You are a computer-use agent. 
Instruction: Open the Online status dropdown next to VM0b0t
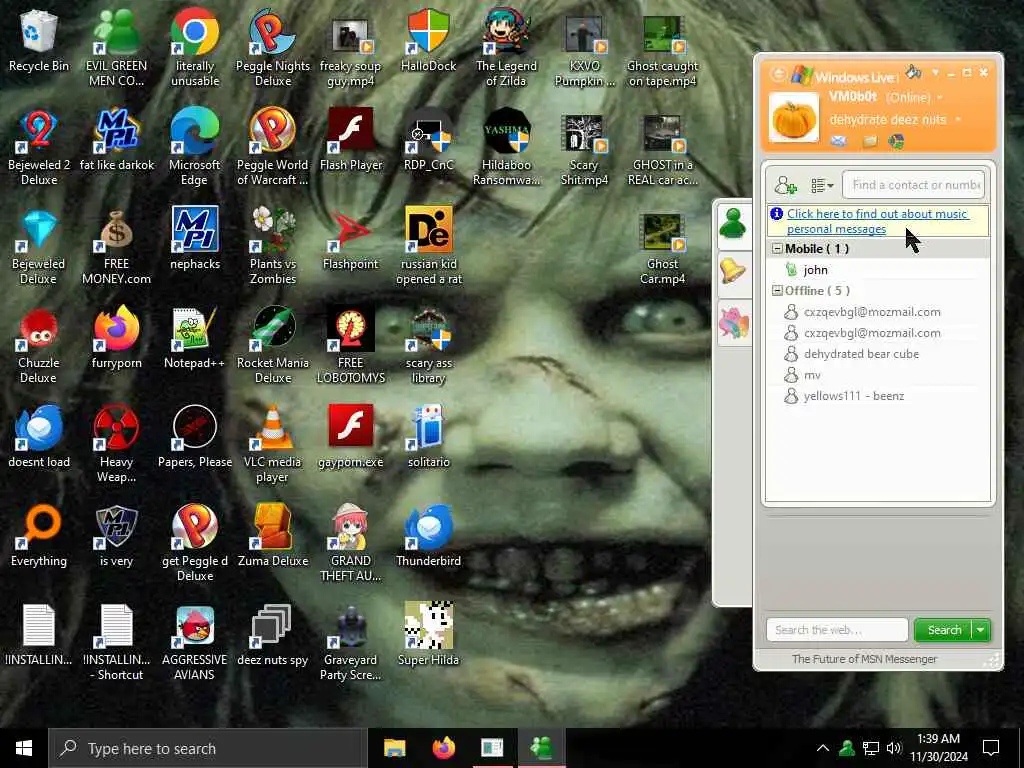click(940, 98)
